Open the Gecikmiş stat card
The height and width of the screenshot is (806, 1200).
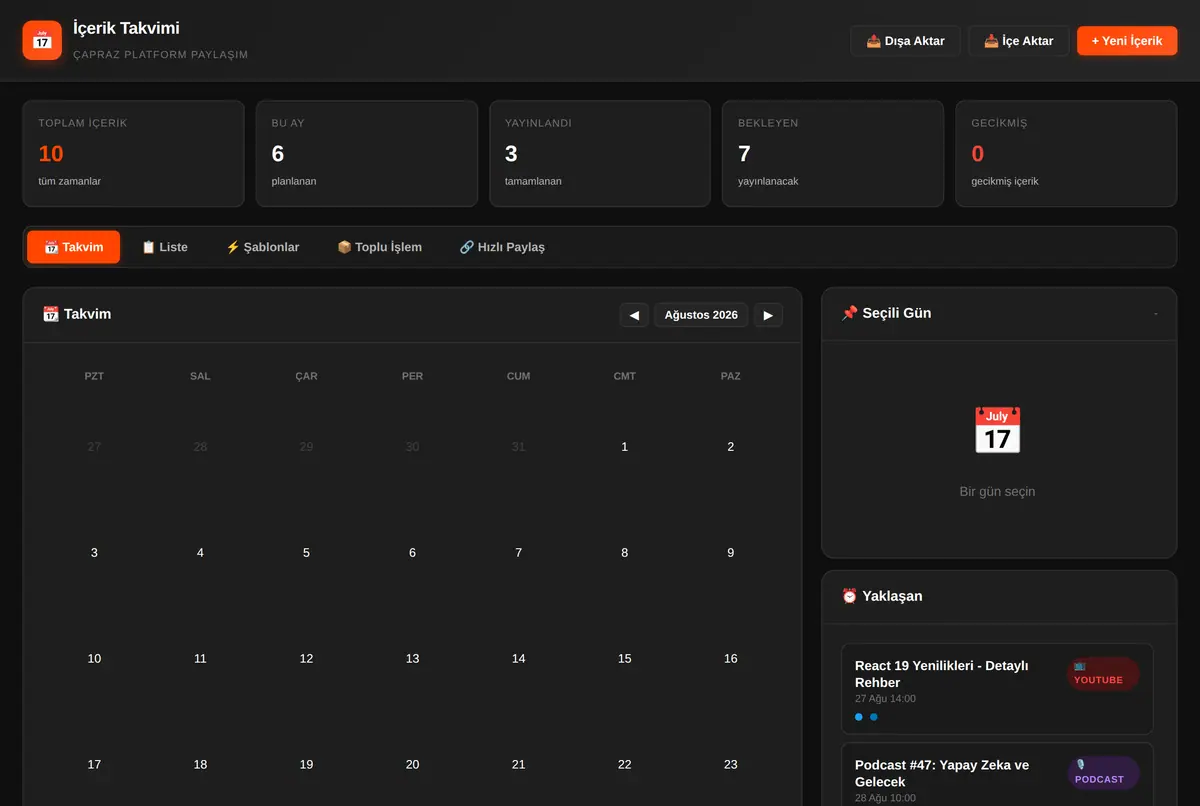pos(1066,154)
